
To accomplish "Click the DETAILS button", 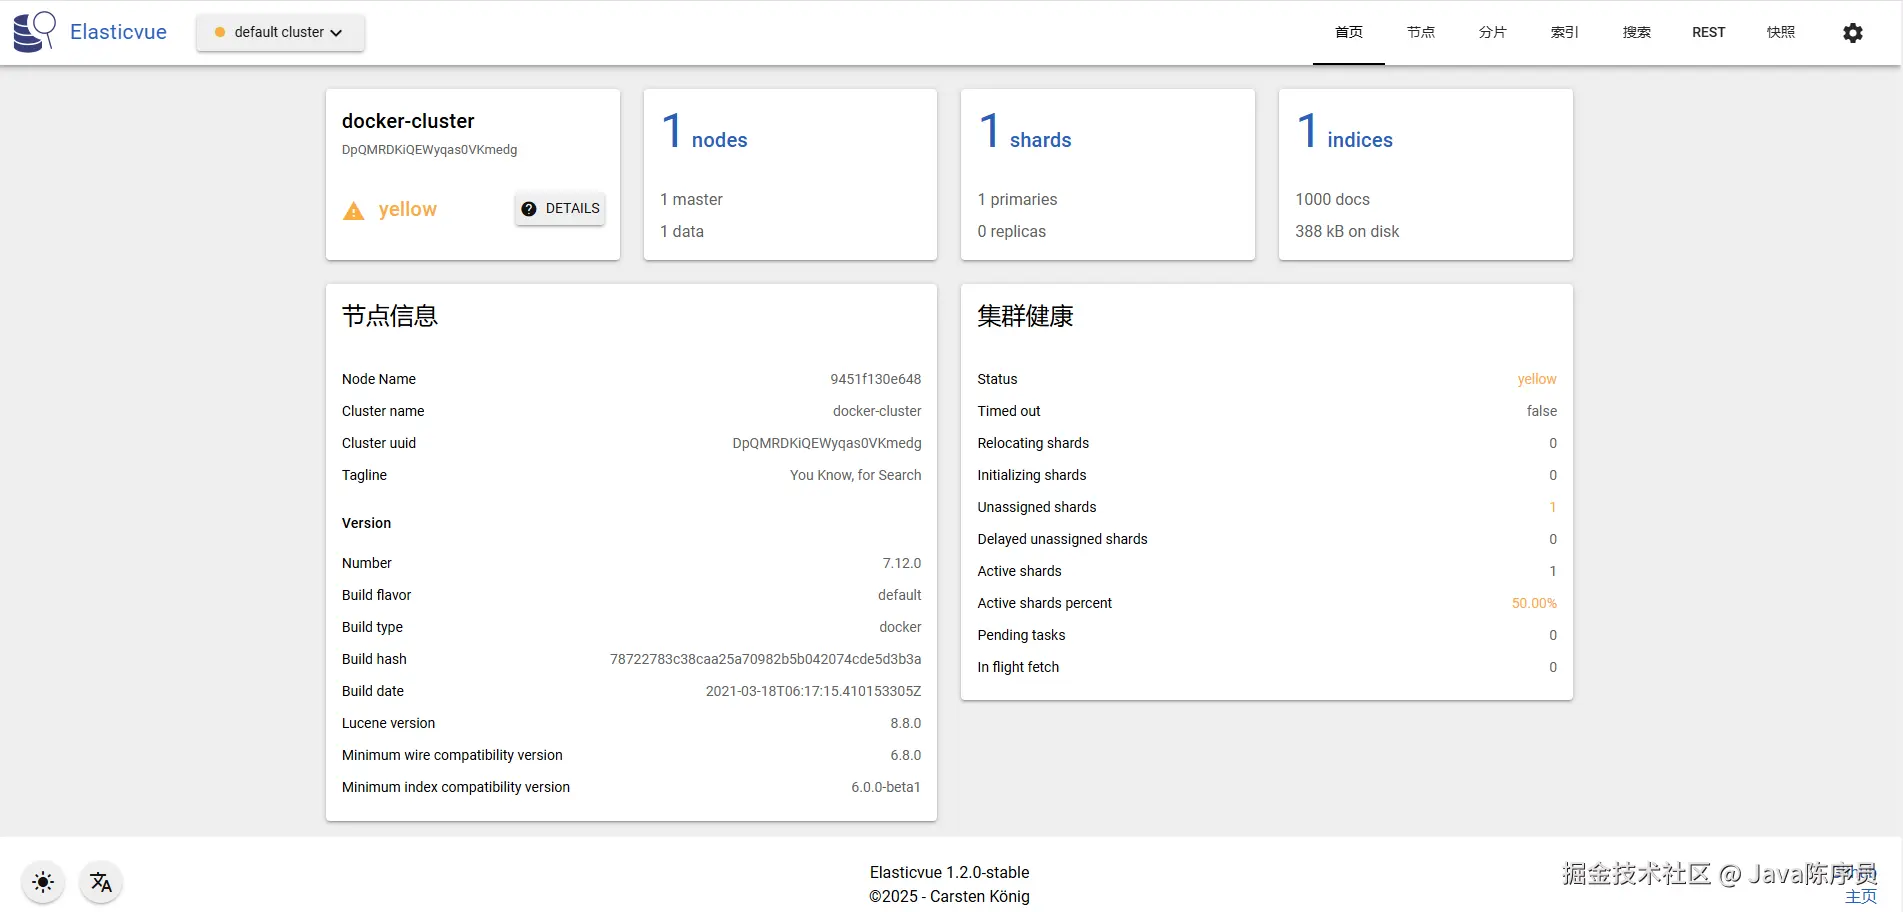I will [560, 208].
